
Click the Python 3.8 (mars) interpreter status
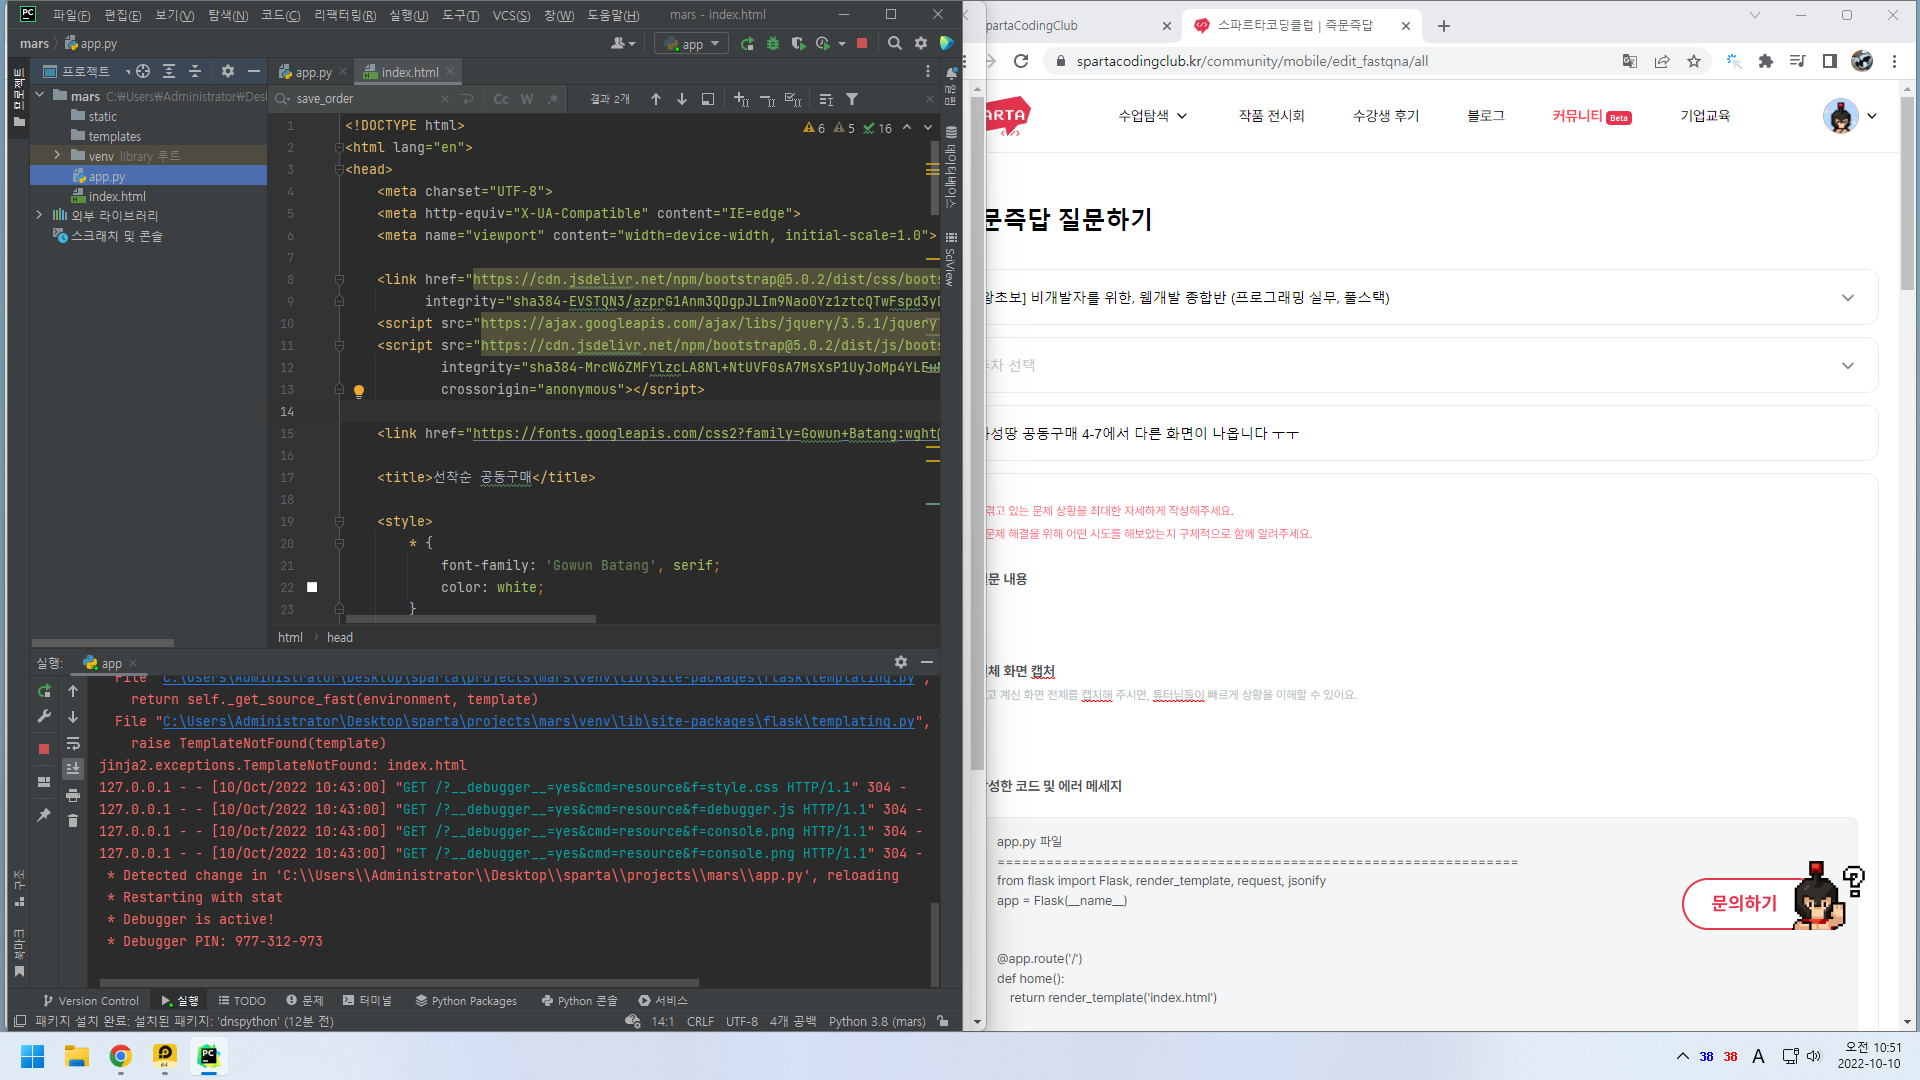(877, 1021)
